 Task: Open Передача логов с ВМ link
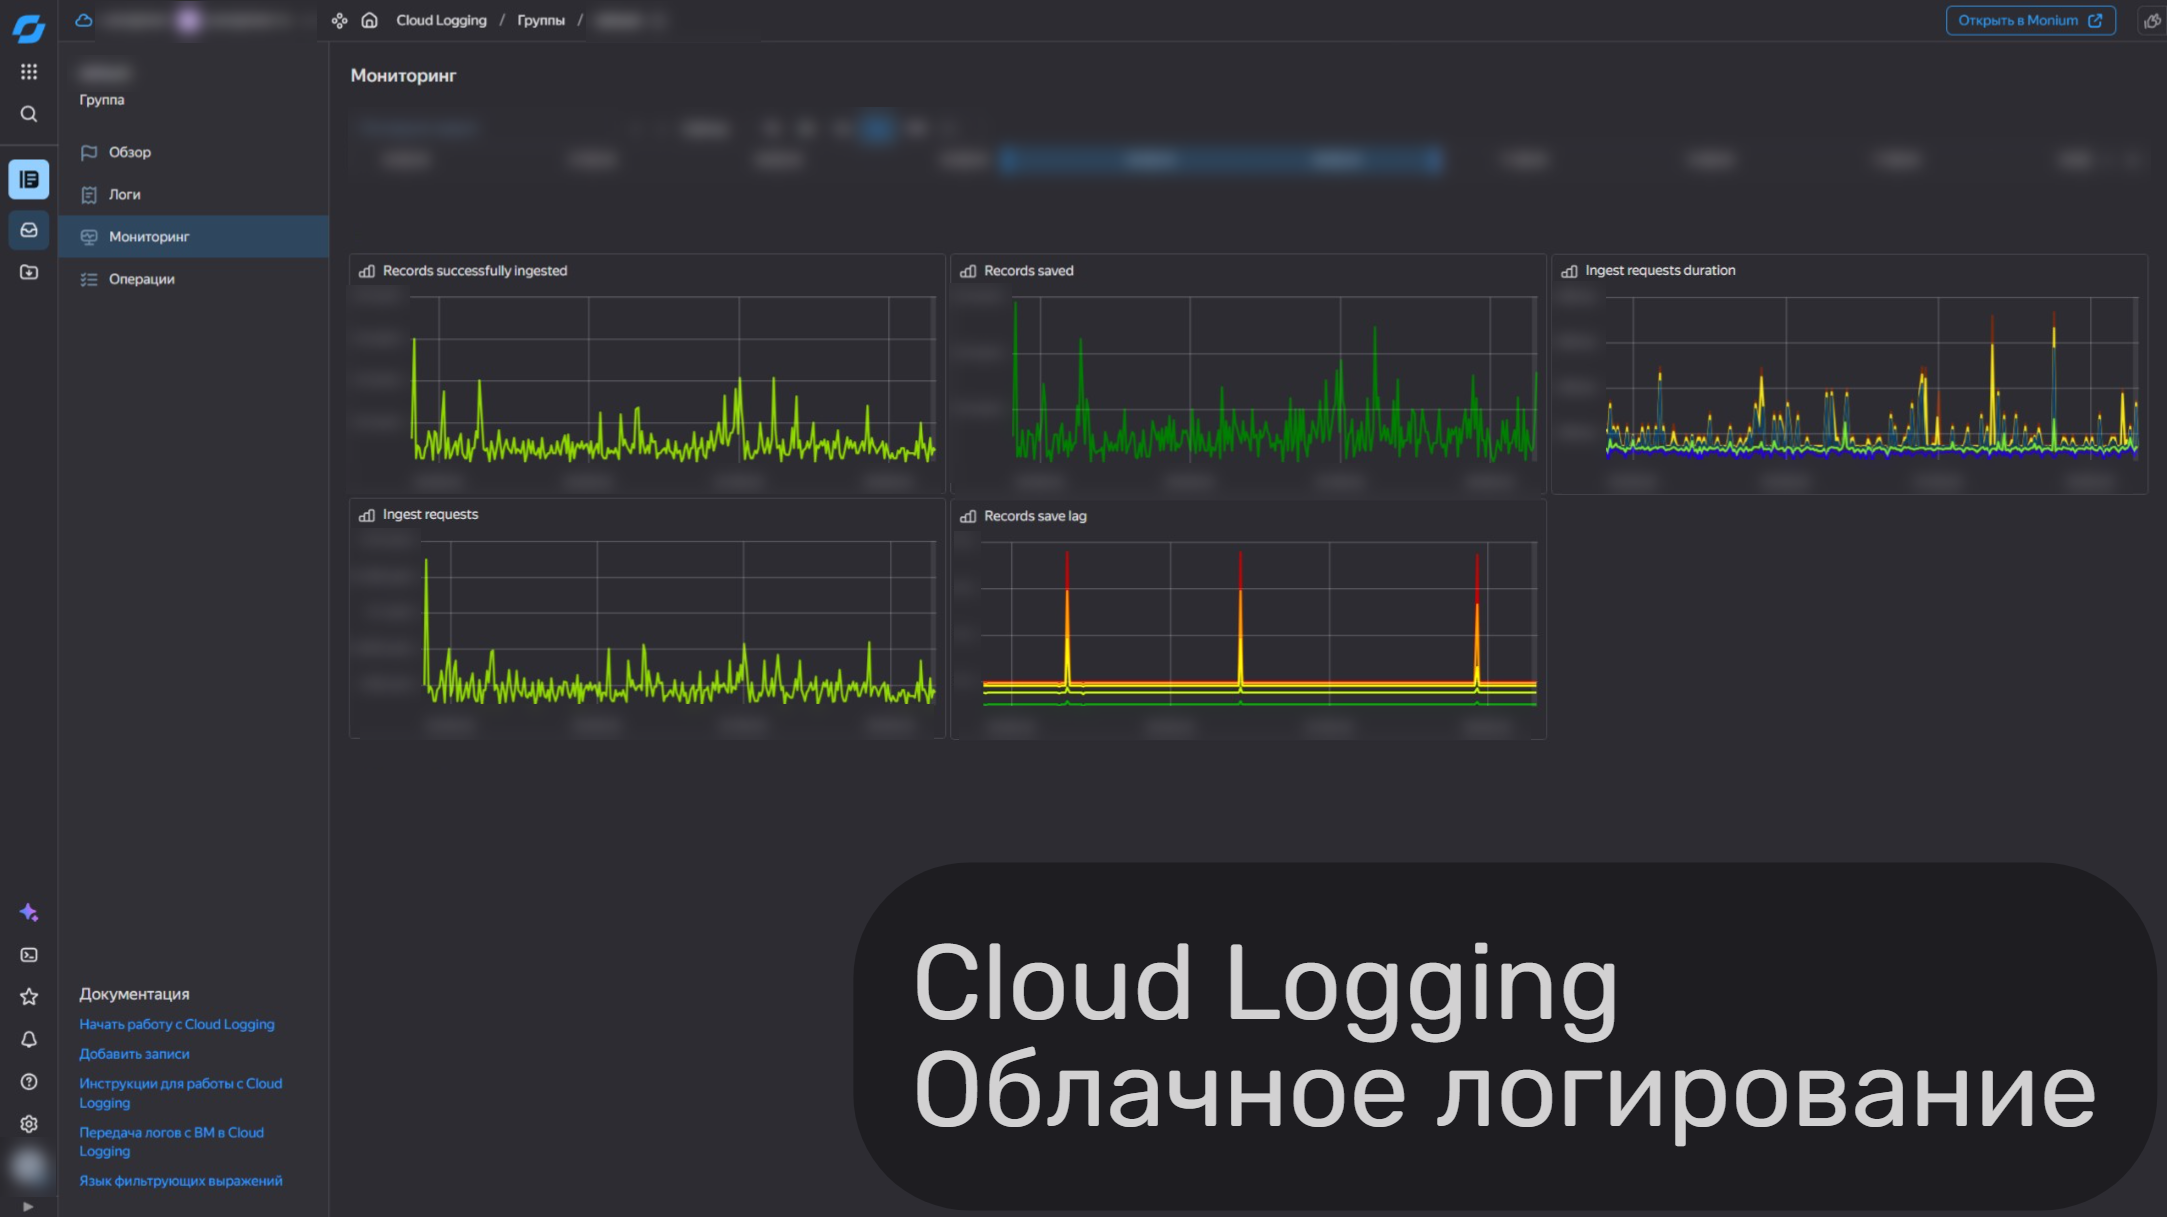172,1142
